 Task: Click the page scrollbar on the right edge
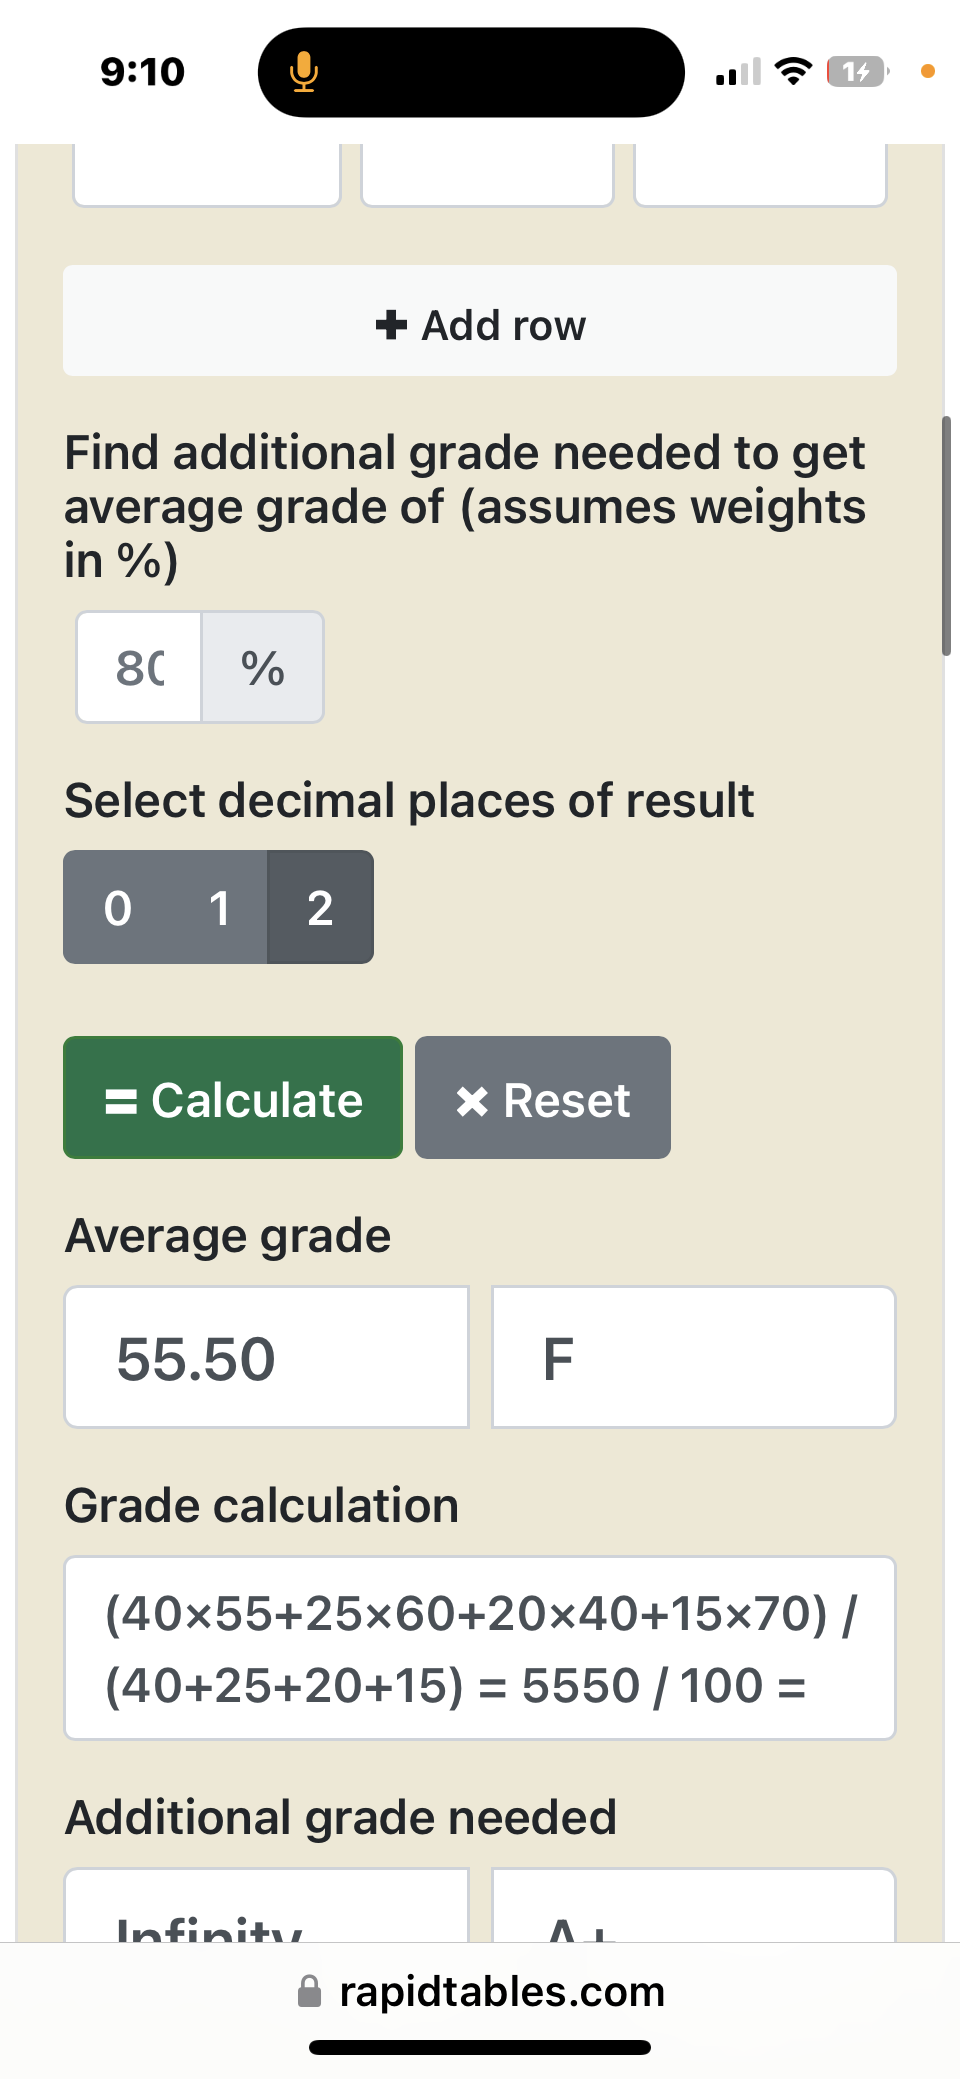946,536
